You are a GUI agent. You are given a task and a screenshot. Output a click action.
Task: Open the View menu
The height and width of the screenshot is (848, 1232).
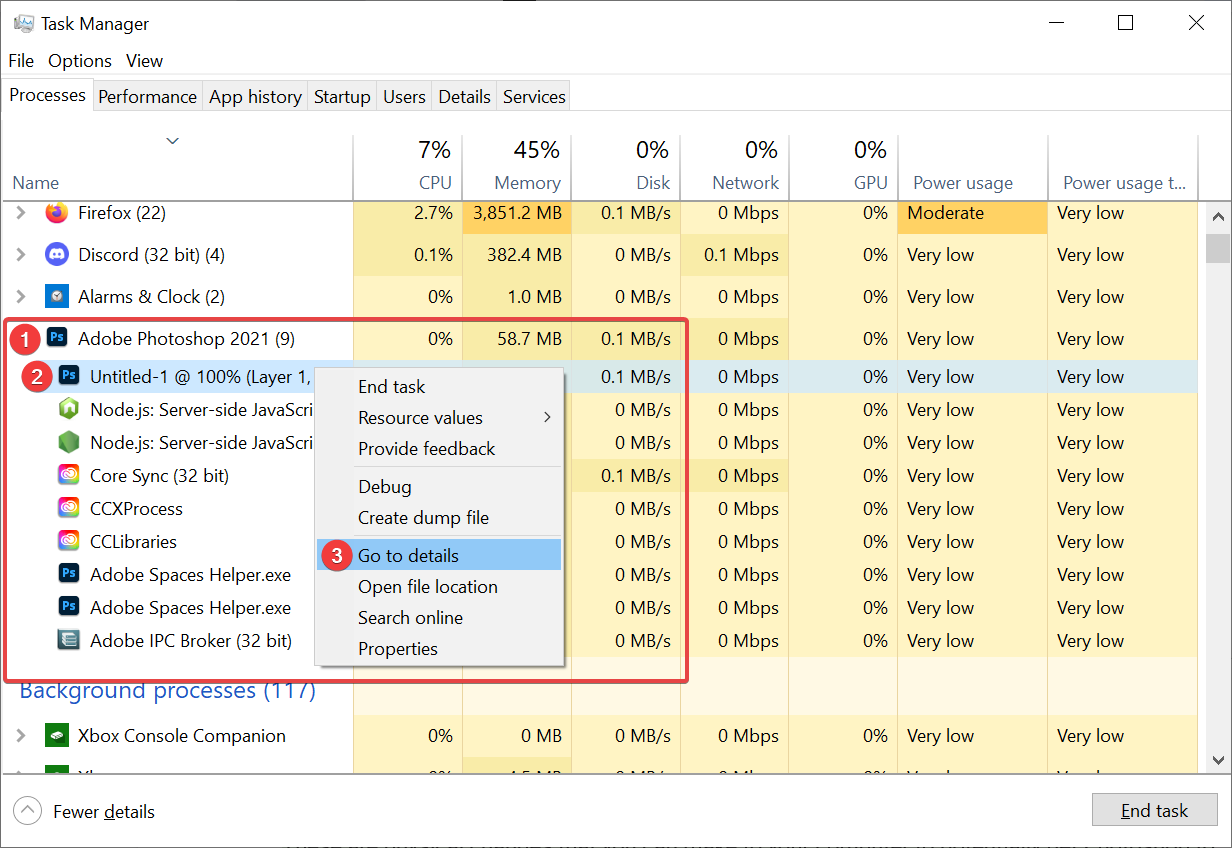click(144, 61)
